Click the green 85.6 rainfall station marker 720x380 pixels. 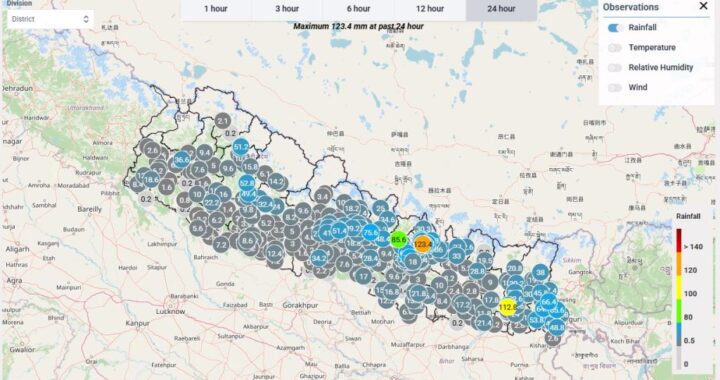[399, 240]
